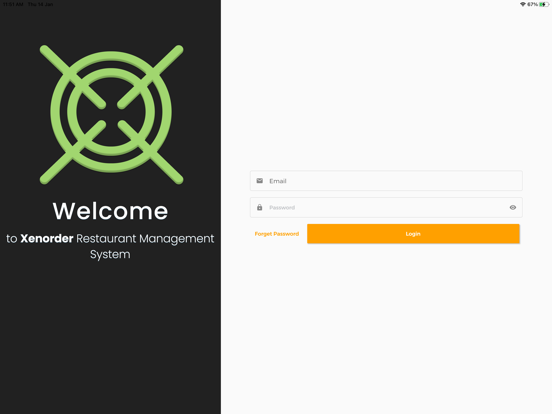Click the orange Login button
Image resolution: width=552 pixels, height=414 pixels.
413,234
